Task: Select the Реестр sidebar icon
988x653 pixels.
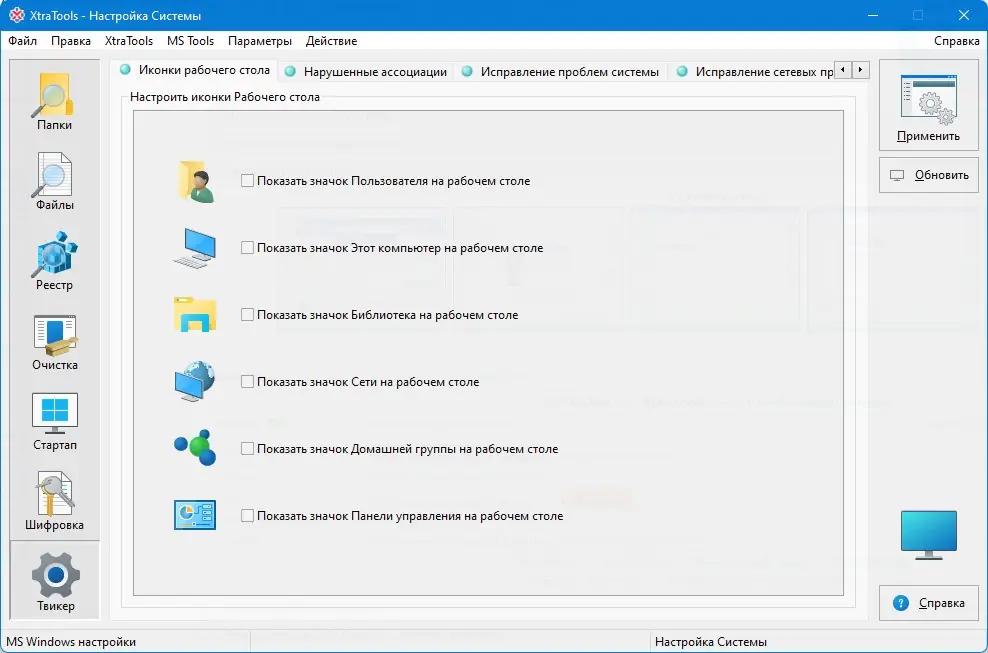Action: pyautogui.click(x=54, y=261)
